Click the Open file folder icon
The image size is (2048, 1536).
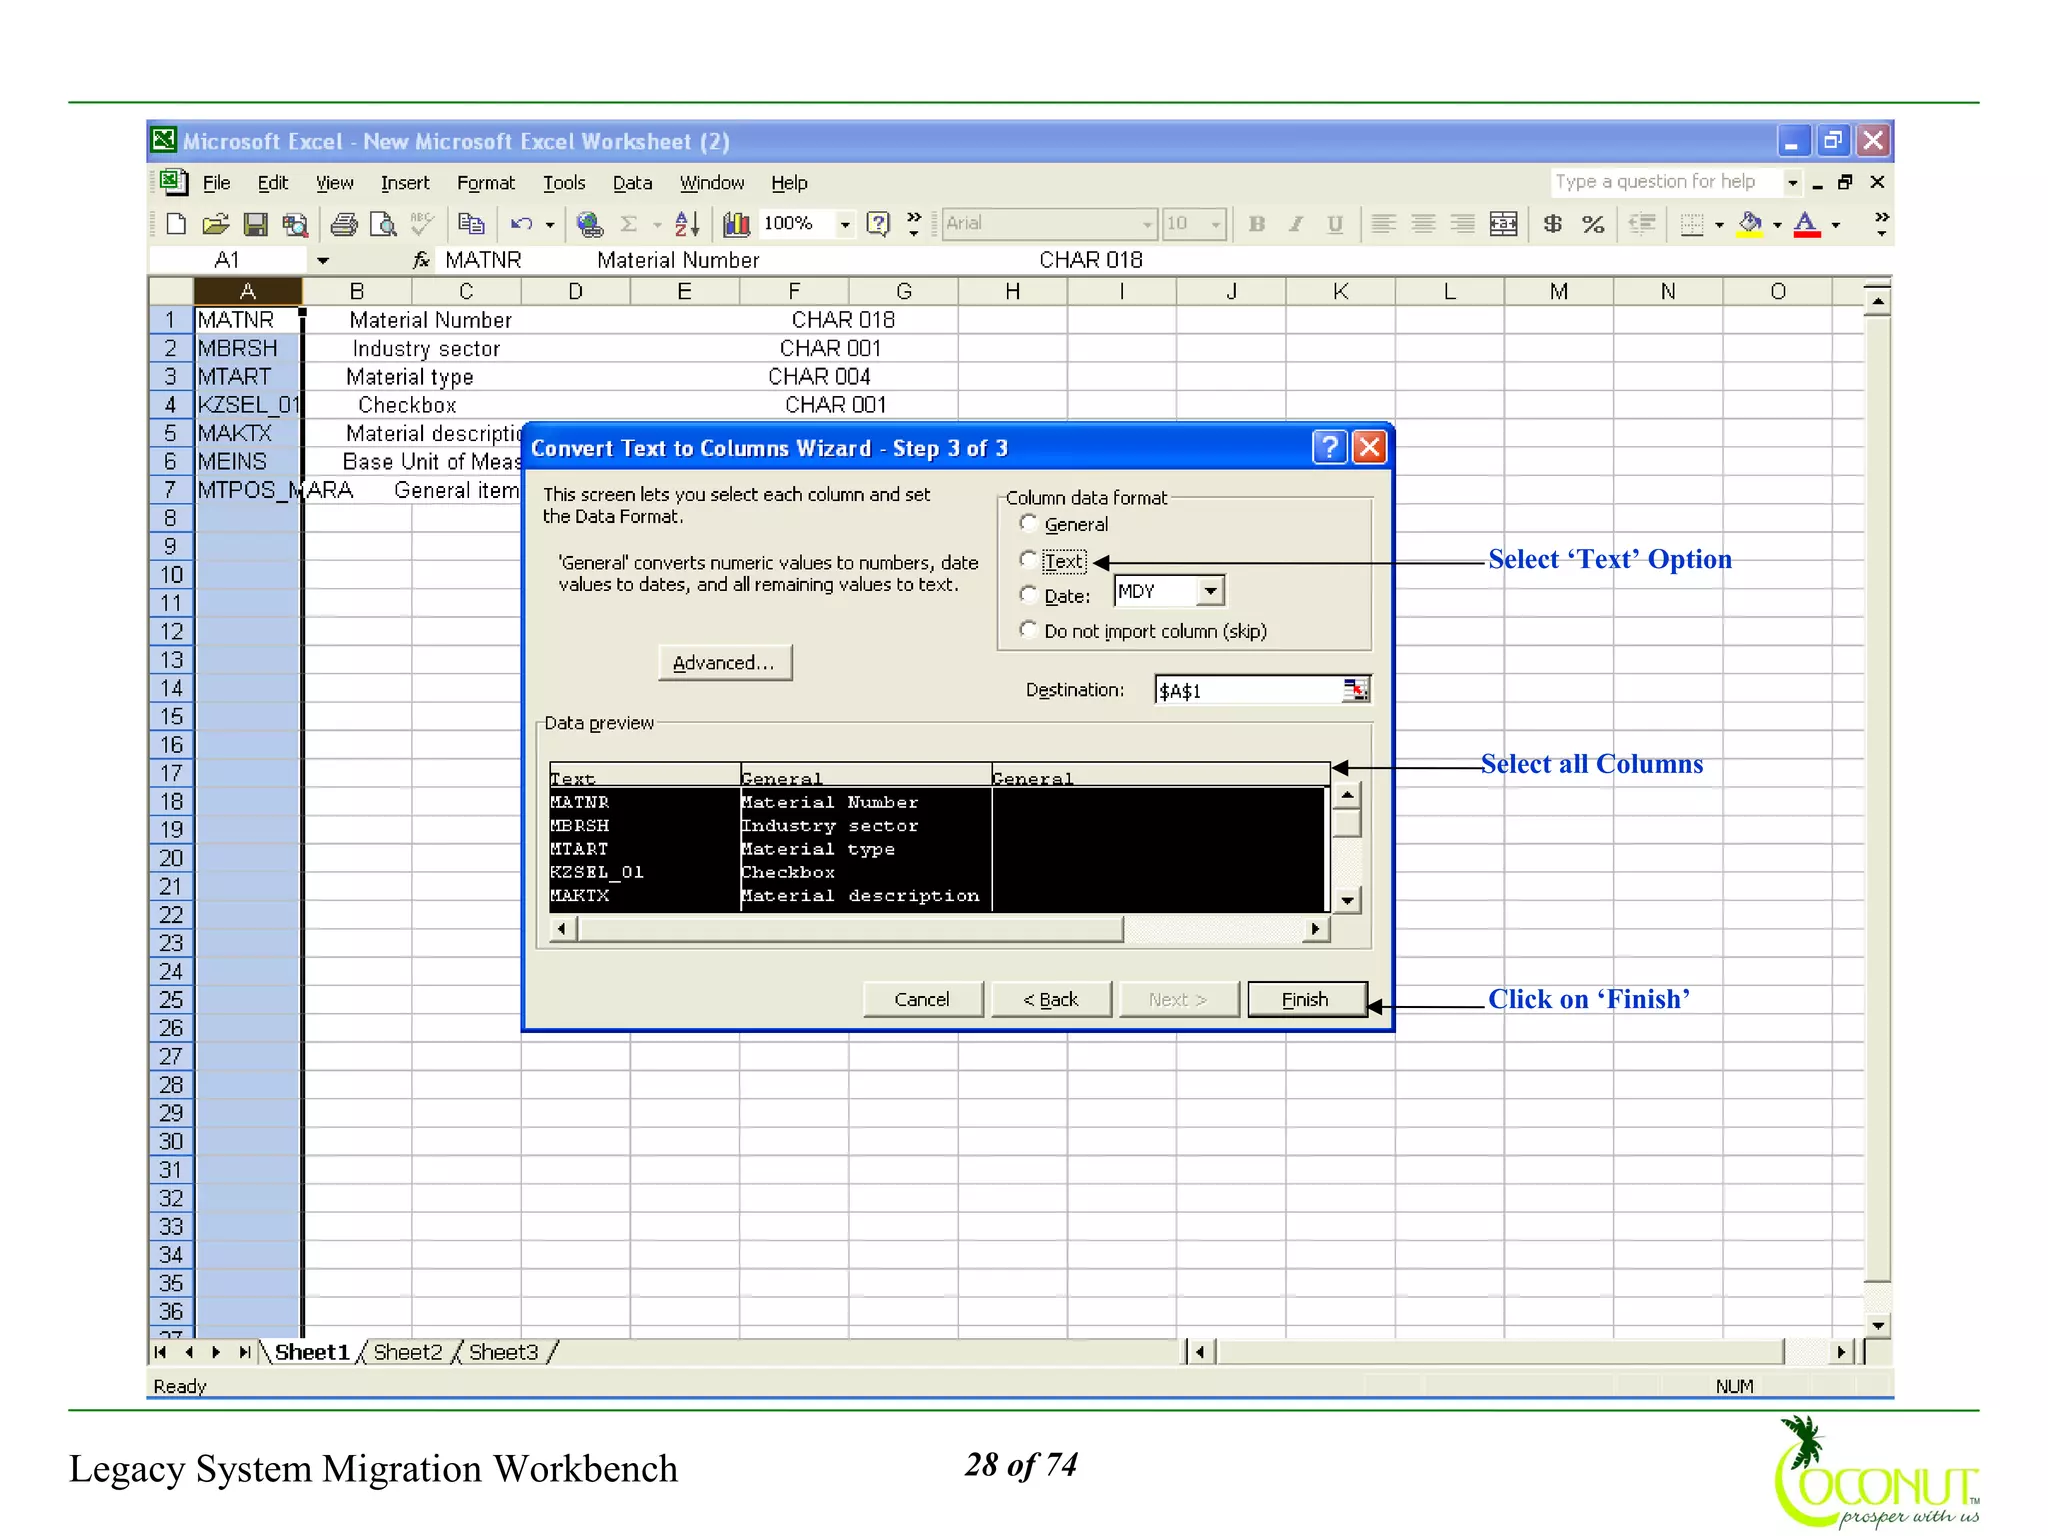tap(215, 224)
